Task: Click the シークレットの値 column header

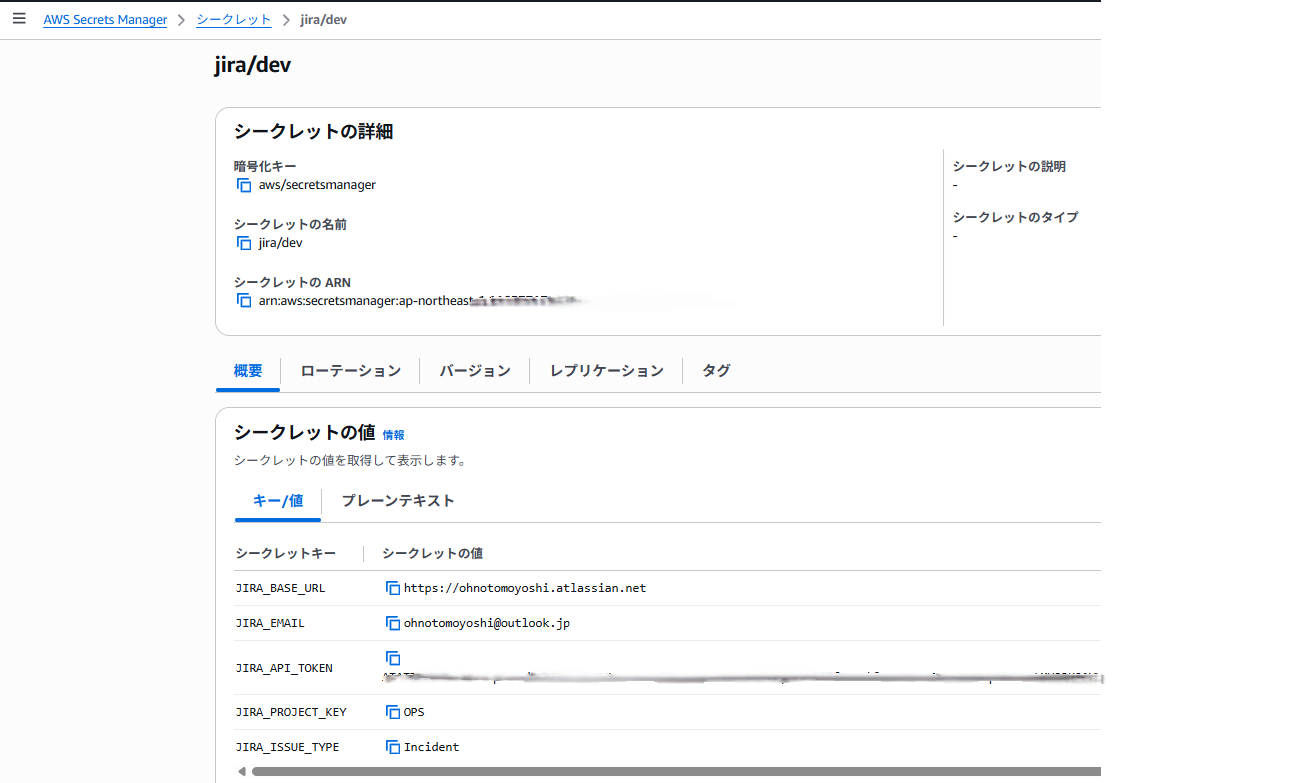Action: pos(433,553)
